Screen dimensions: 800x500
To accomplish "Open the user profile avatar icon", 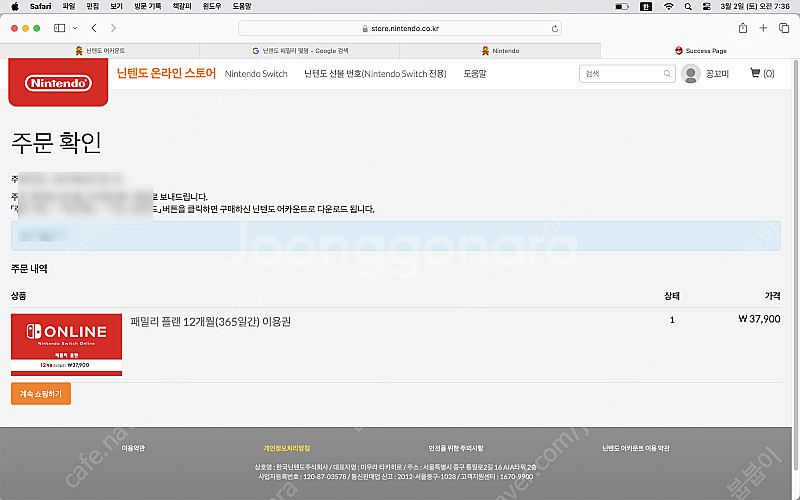I will coord(691,74).
